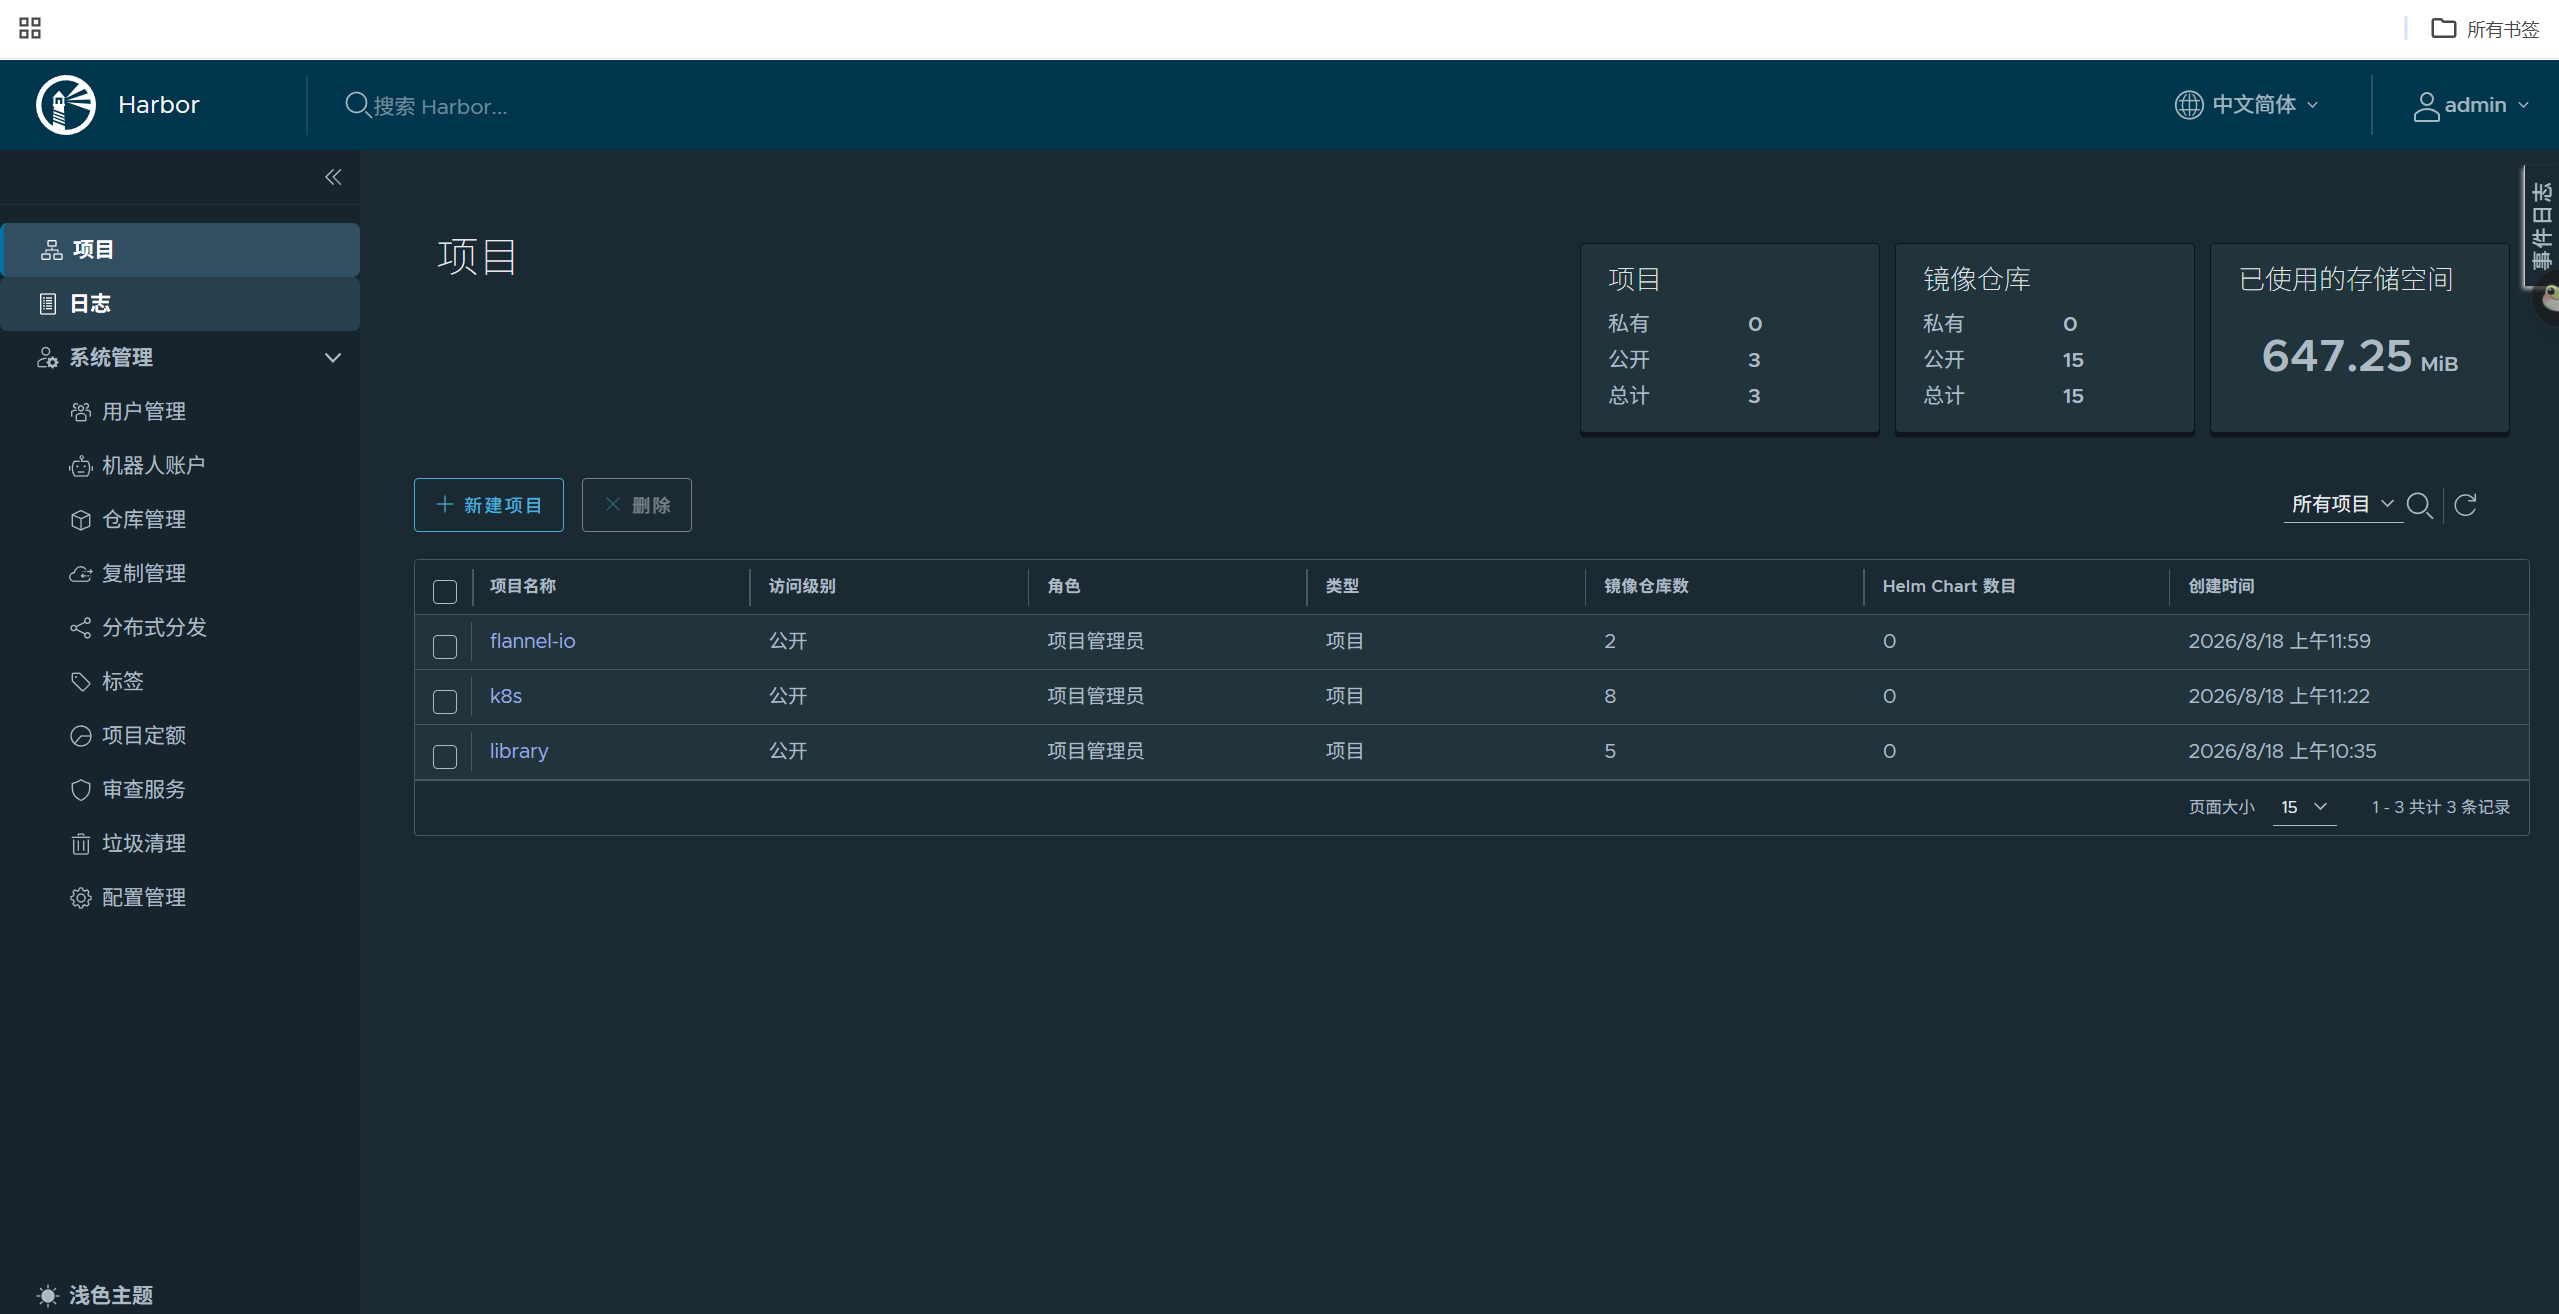This screenshot has height=1314, width=2559.
Task: Click the 审查服务 shield icon
Action: pyautogui.click(x=81, y=790)
